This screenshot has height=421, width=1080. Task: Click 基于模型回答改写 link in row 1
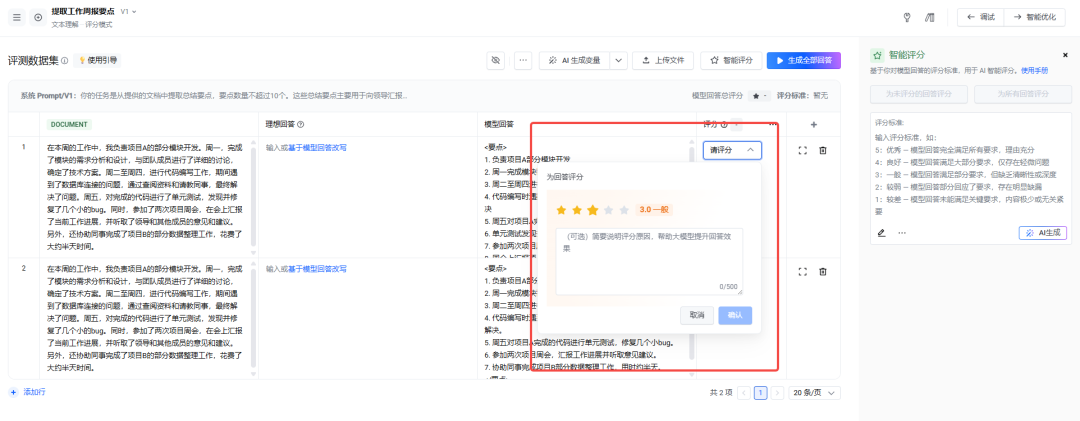[317, 147]
